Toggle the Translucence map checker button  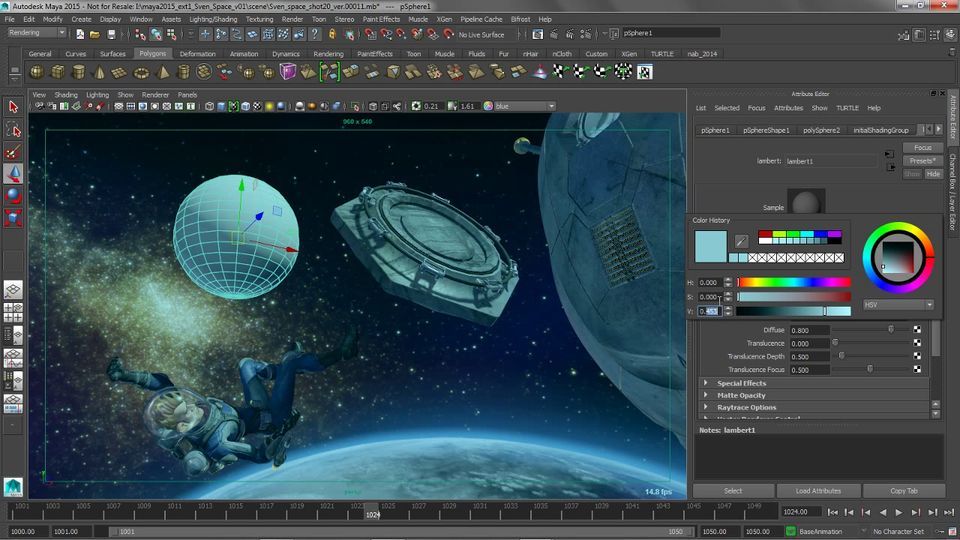click(x=917, y=343)
